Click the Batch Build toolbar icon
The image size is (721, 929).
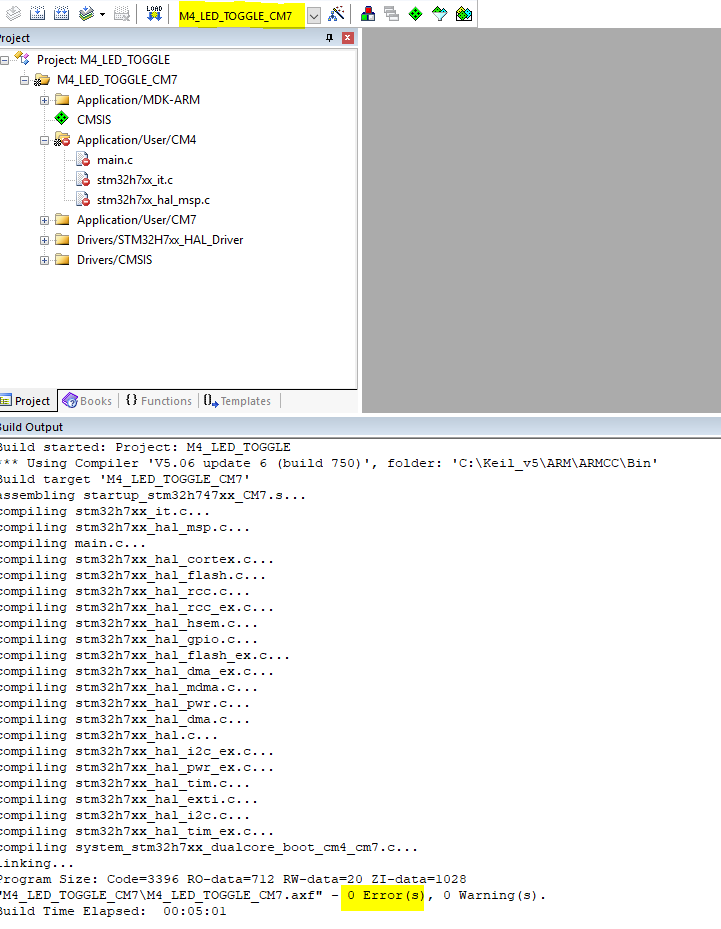[86, 13]
